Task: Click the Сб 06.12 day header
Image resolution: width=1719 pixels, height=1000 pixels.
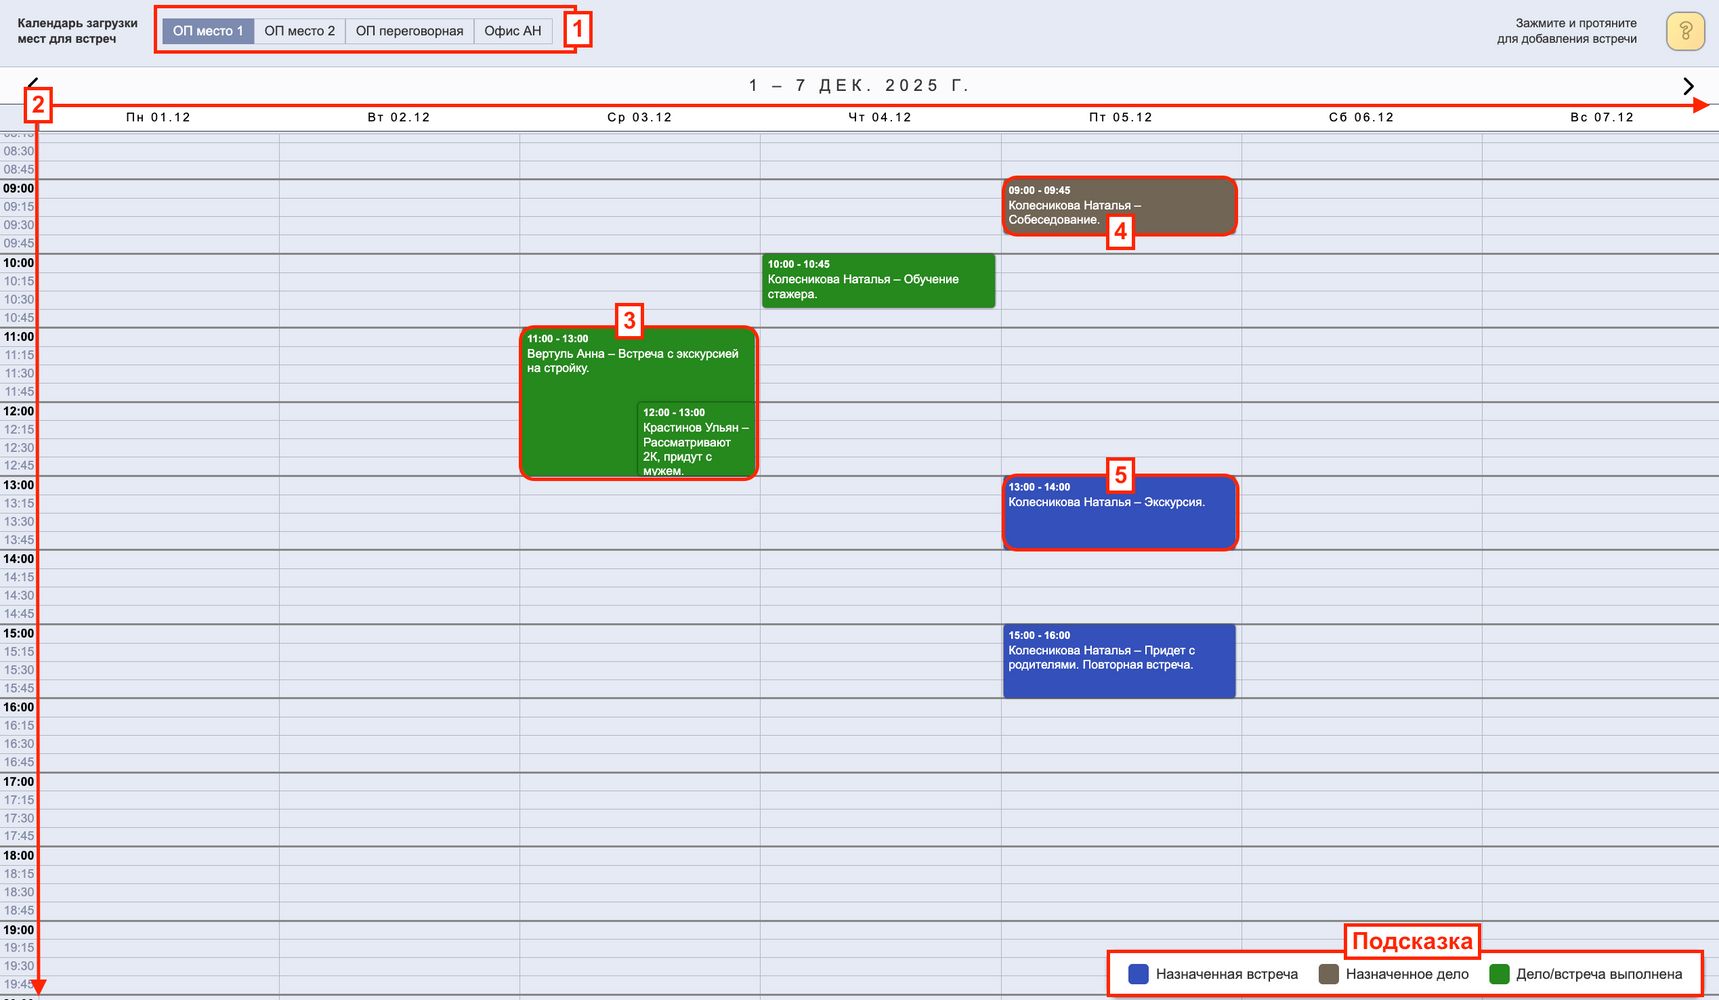Action: [x=1361, y=117]
